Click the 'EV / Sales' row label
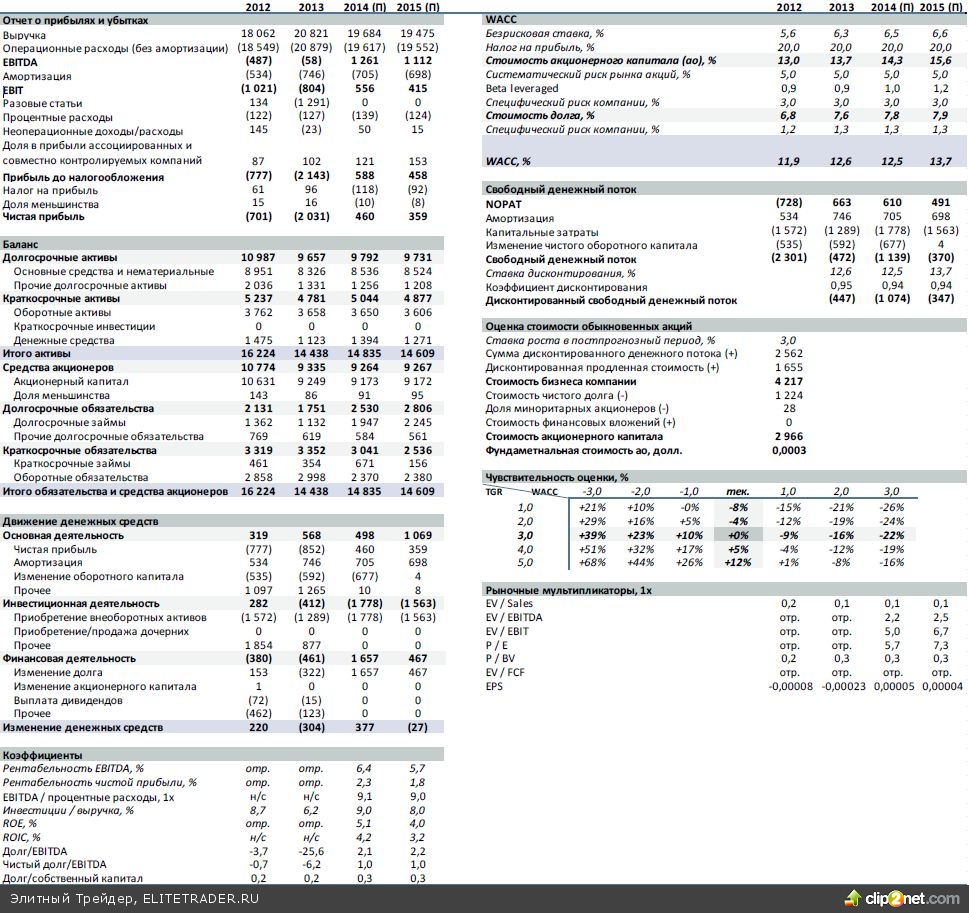This screenshot has height=913, width=969. coord(509,603)
